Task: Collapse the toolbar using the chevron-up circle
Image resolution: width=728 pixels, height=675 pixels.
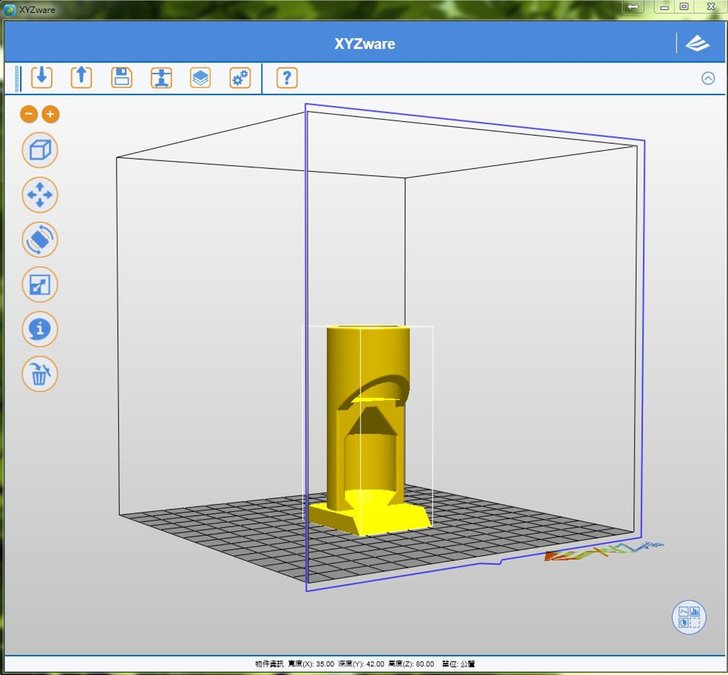Action: [708, 78]
